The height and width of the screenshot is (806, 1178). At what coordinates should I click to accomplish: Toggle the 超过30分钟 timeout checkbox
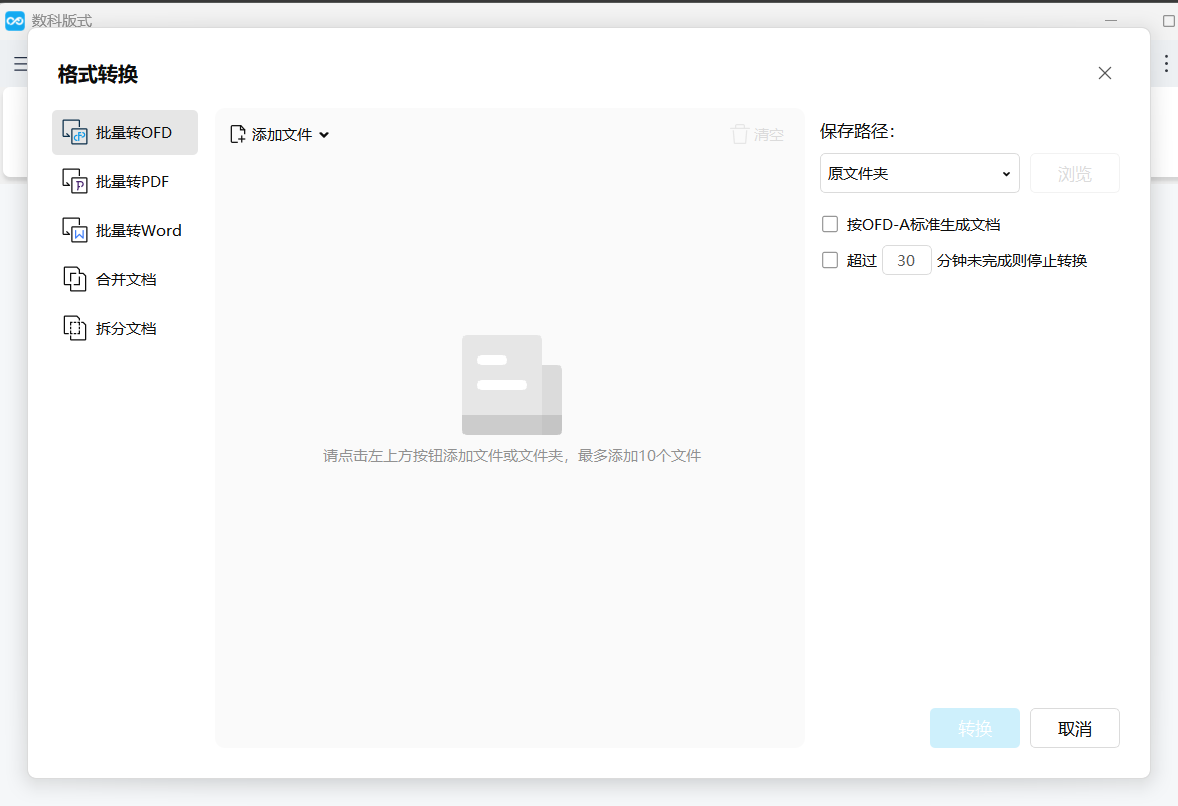coord(829,260)
